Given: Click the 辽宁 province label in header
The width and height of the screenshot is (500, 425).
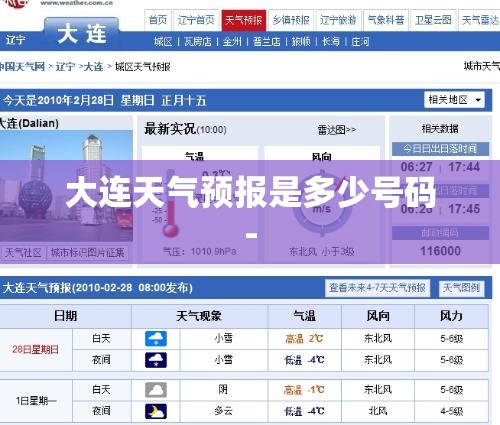Looking at the screenshot, I should tap(15, 40).
